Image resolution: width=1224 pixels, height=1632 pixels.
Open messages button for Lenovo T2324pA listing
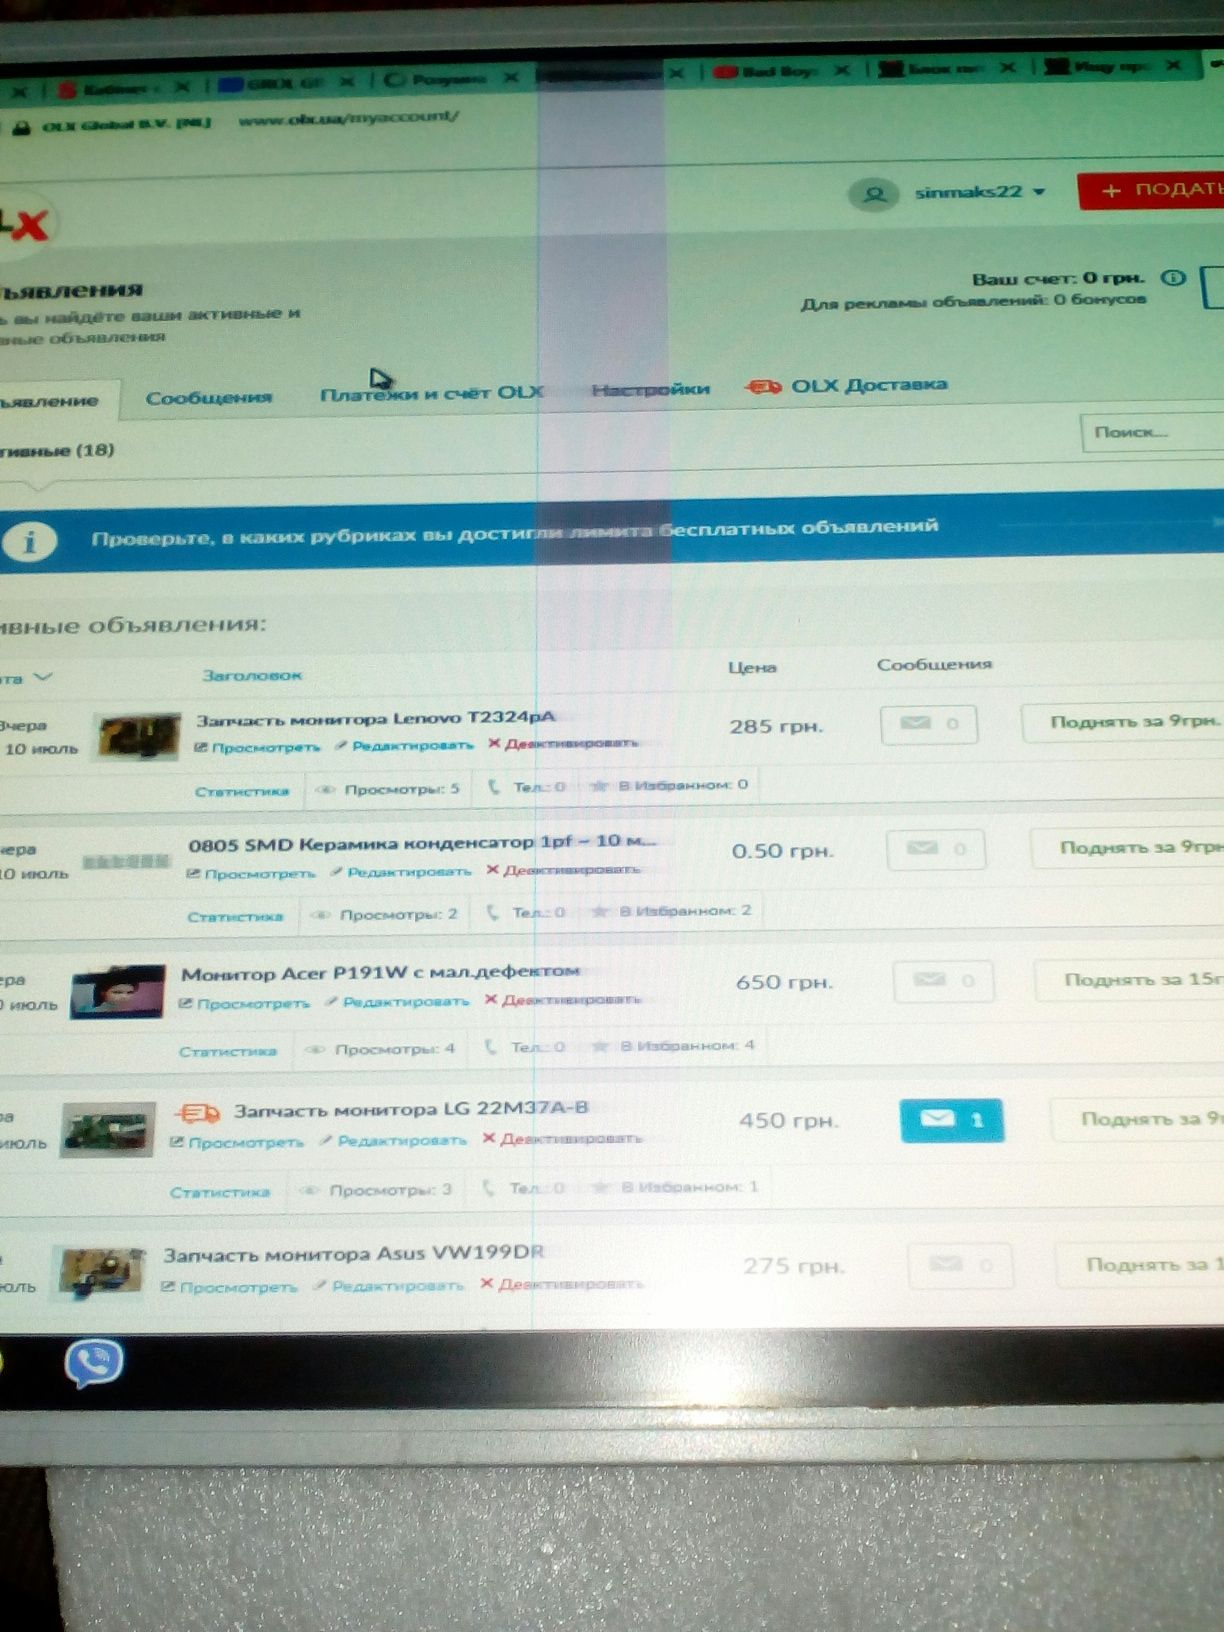coord(928,724)
